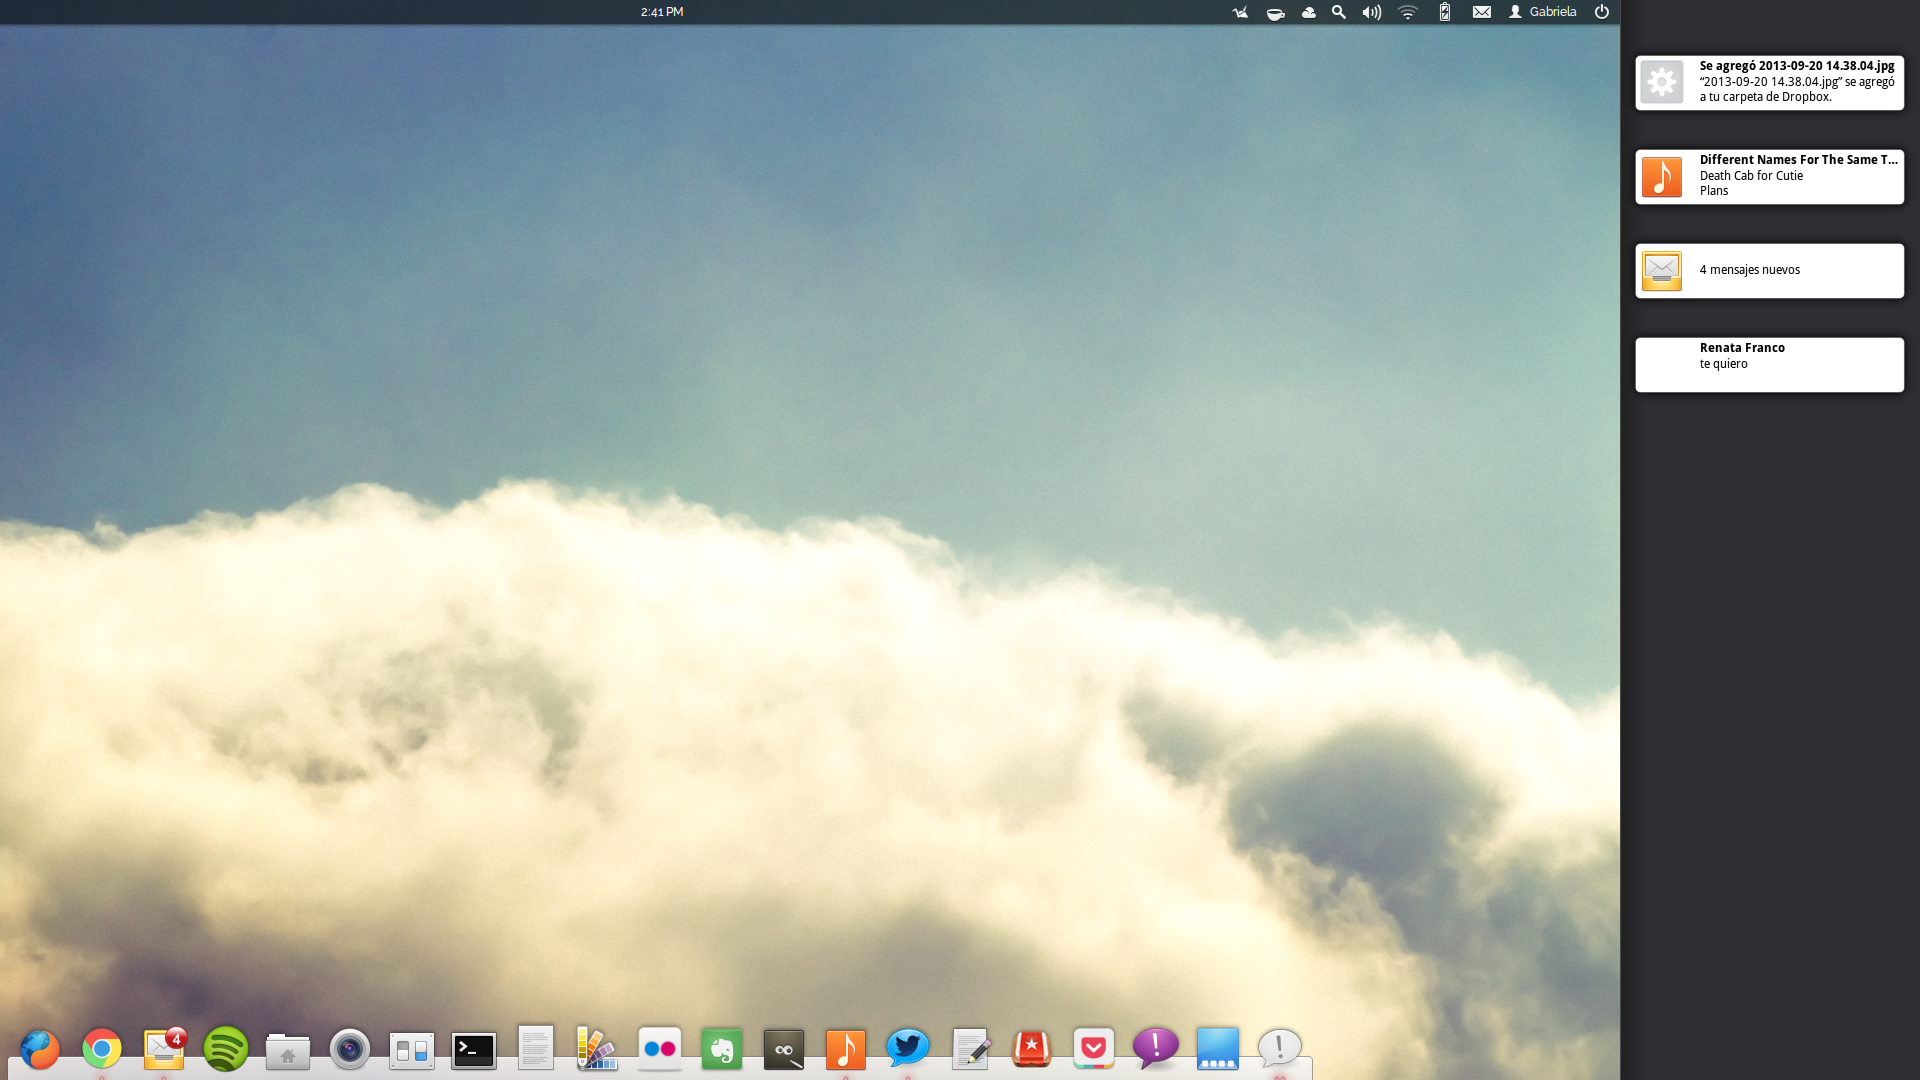Toggle the Caffeine cup indicator
The image size is (1920, 1080).
(x=1275, y=12)
